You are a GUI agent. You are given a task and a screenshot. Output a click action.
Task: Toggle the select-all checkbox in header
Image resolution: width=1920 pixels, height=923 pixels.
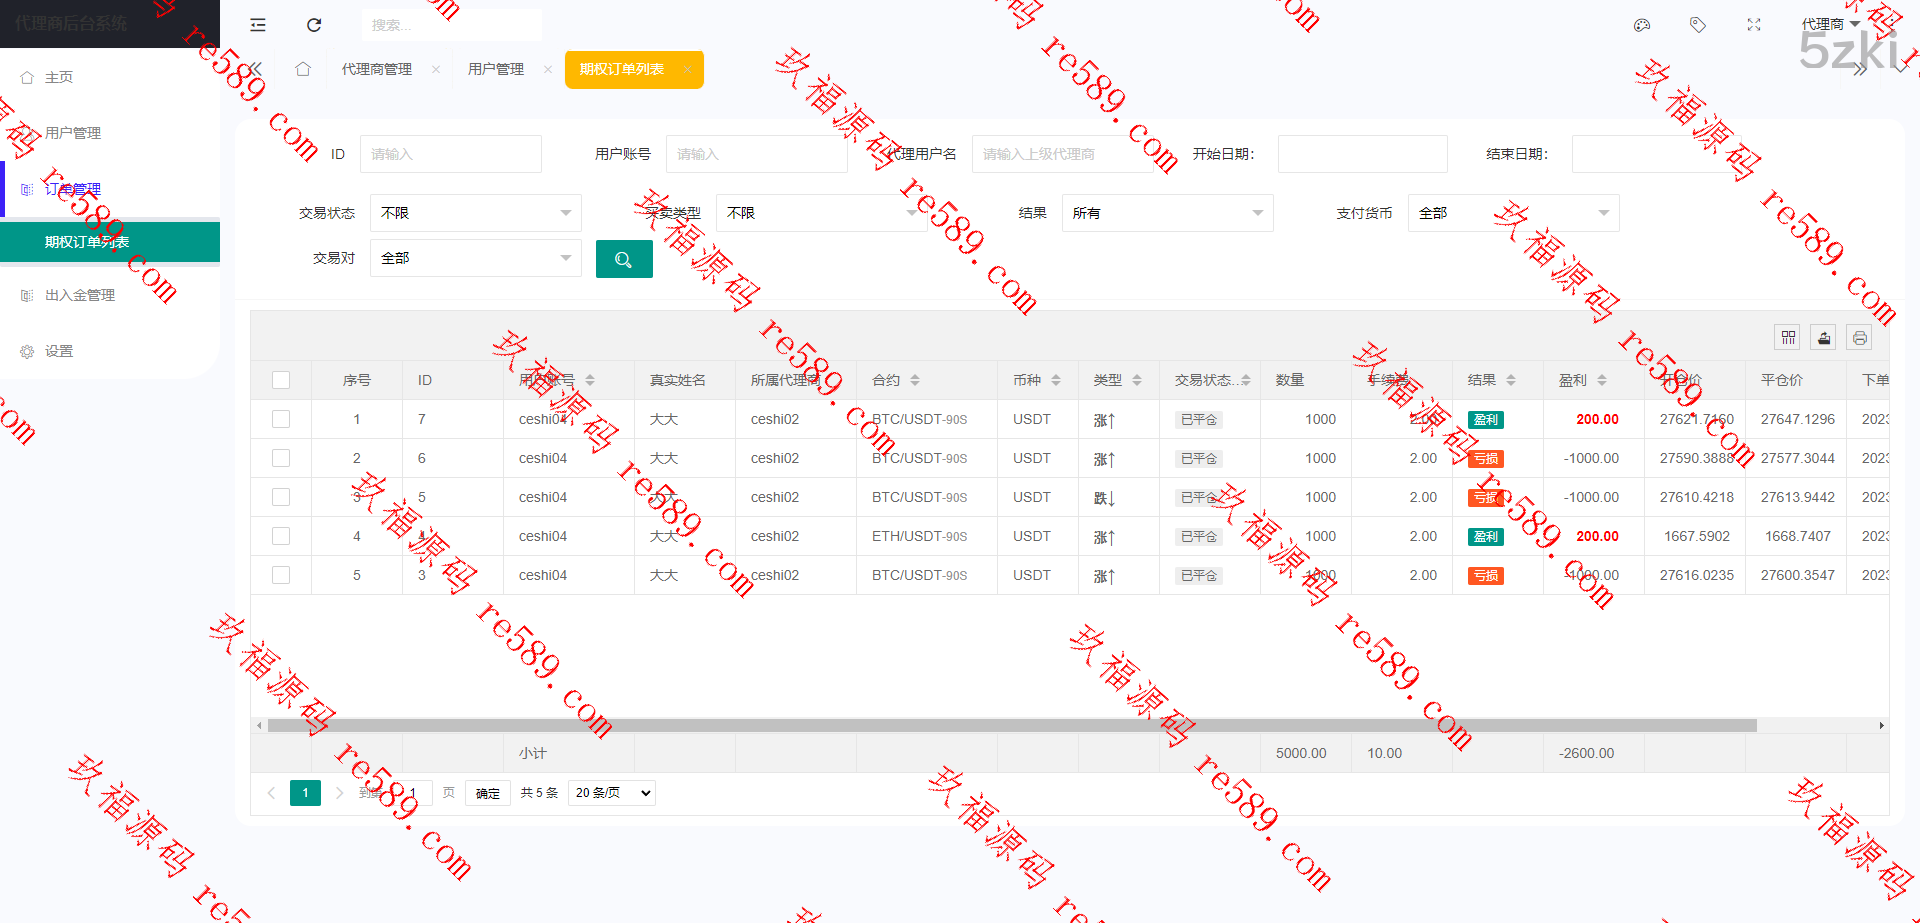coord(281,380)
